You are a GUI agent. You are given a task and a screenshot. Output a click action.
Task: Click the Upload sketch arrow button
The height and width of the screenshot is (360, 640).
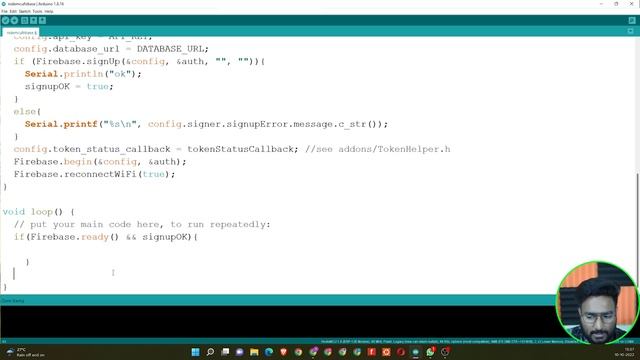tap(14, 20)
